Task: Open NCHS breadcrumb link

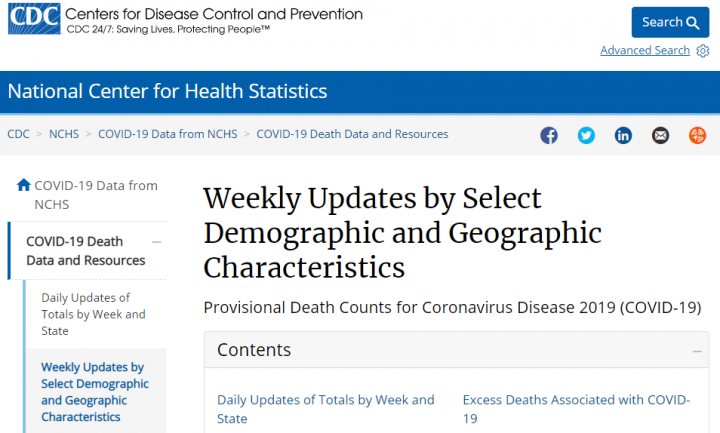Action: [63, 134]
